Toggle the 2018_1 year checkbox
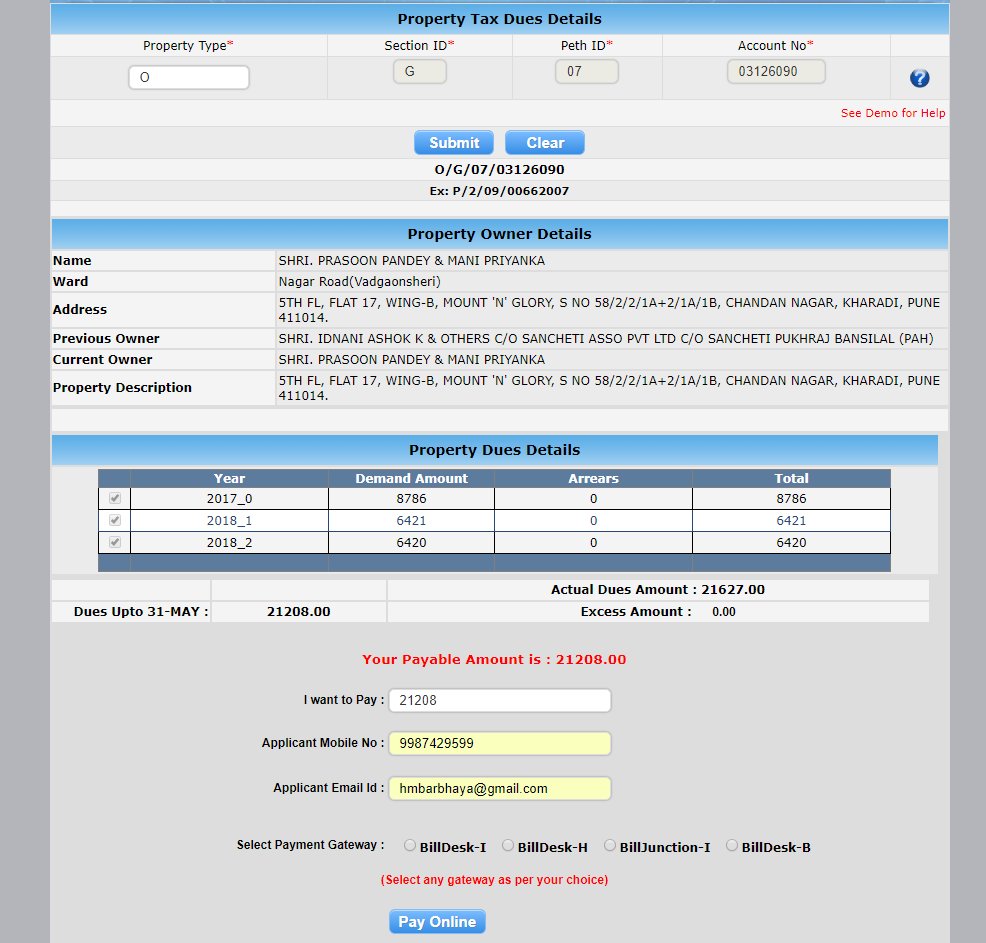Screen dimensions: 986x943 coord(114,520)
